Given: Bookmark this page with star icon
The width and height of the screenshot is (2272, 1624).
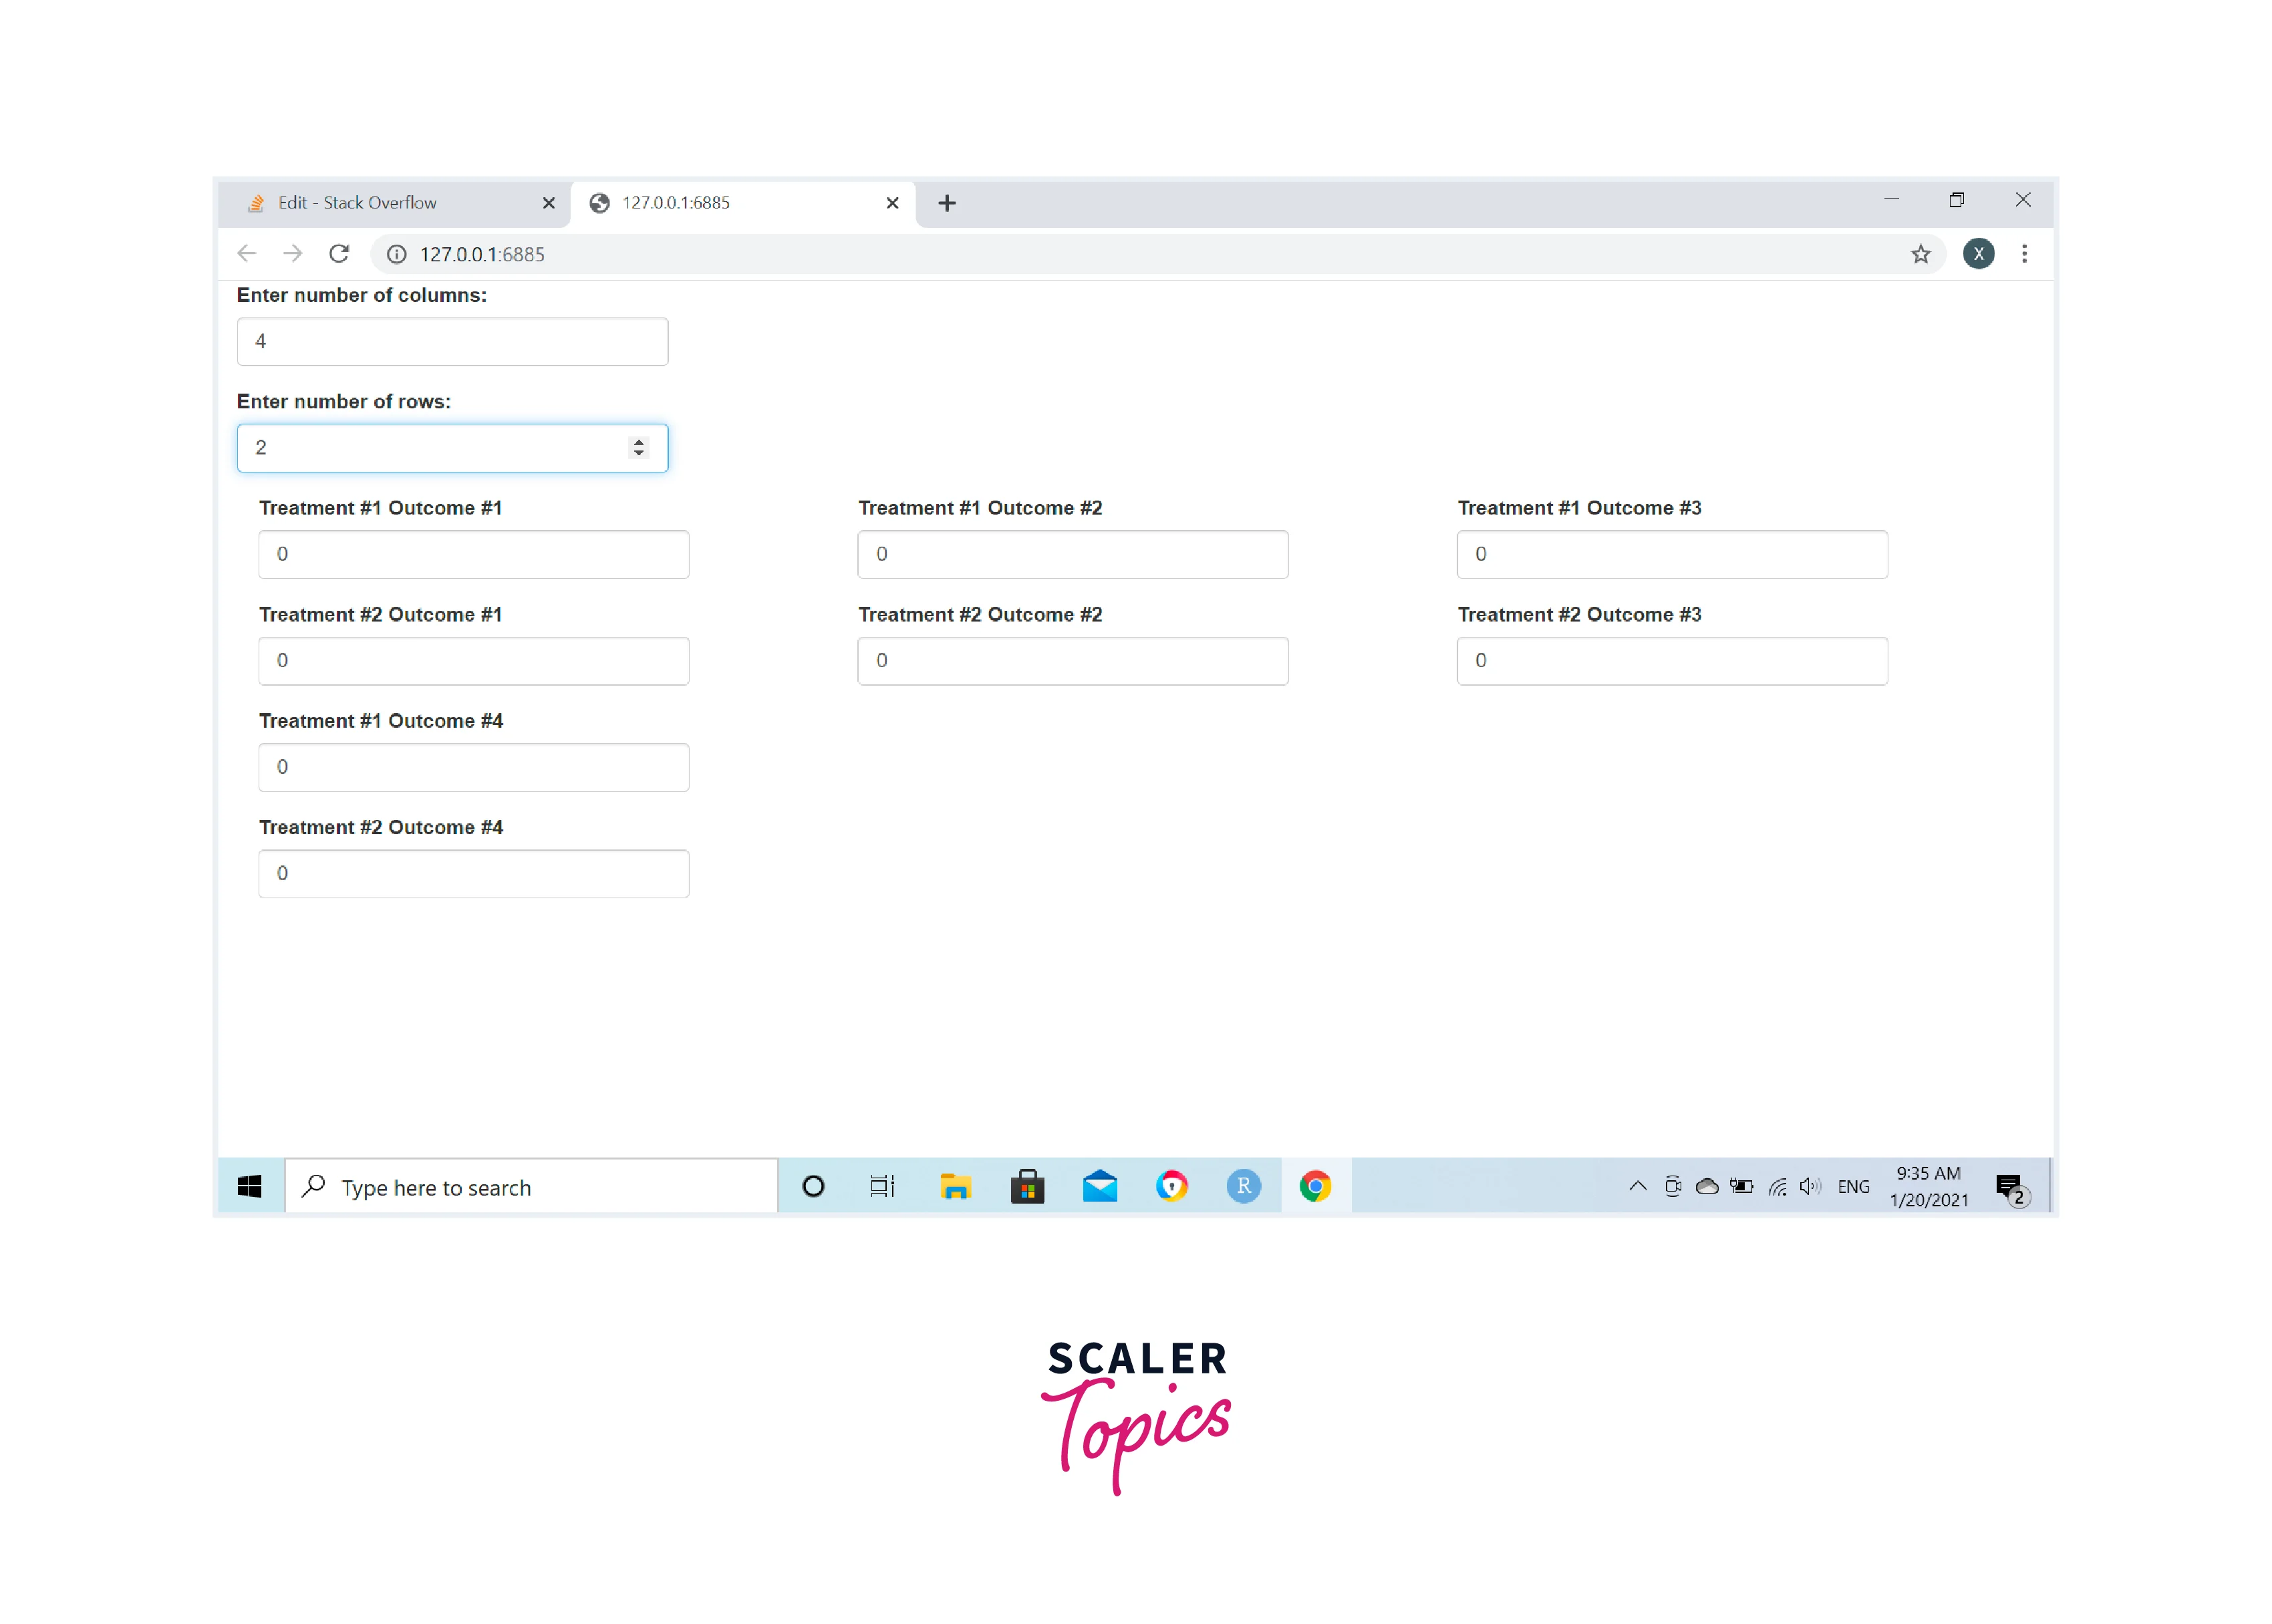Looking at the screenshot, I should (1920, 254).
